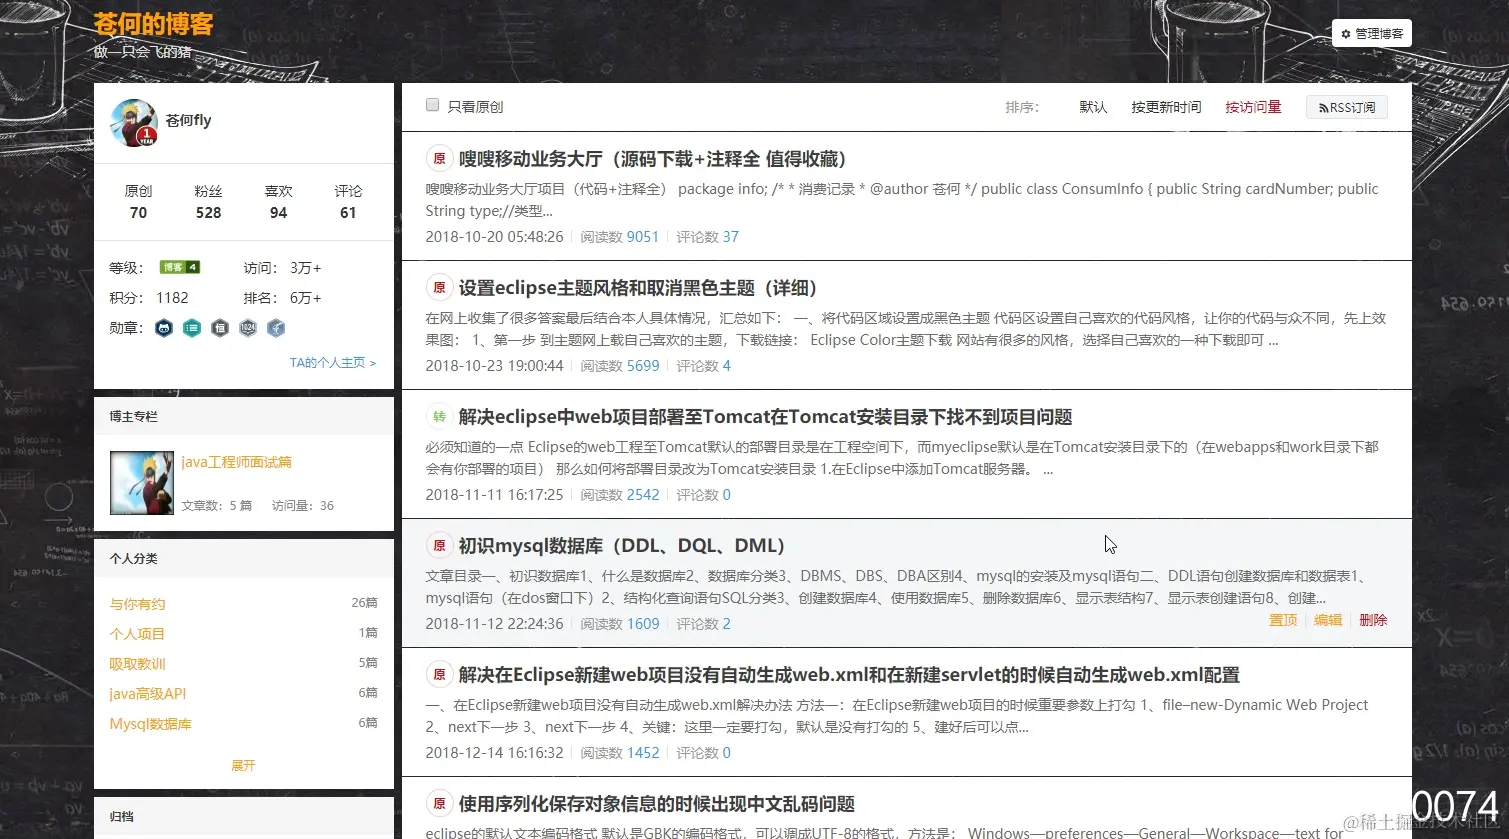The height and width of the screenshot is (839, 1509).
Task: Click the 1024 medal badge
Action: (x=248, y=328)
